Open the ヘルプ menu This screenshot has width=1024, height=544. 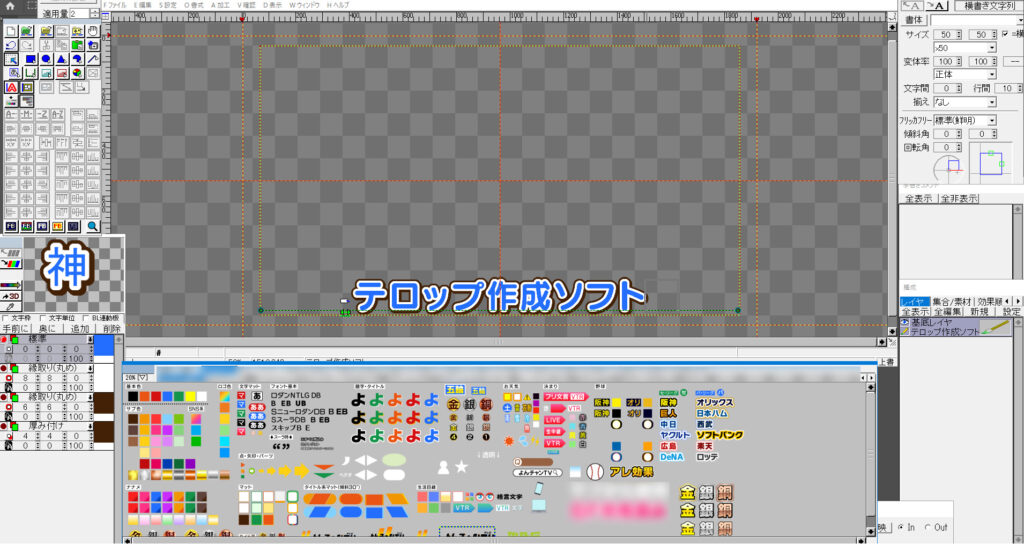(338, 5)
